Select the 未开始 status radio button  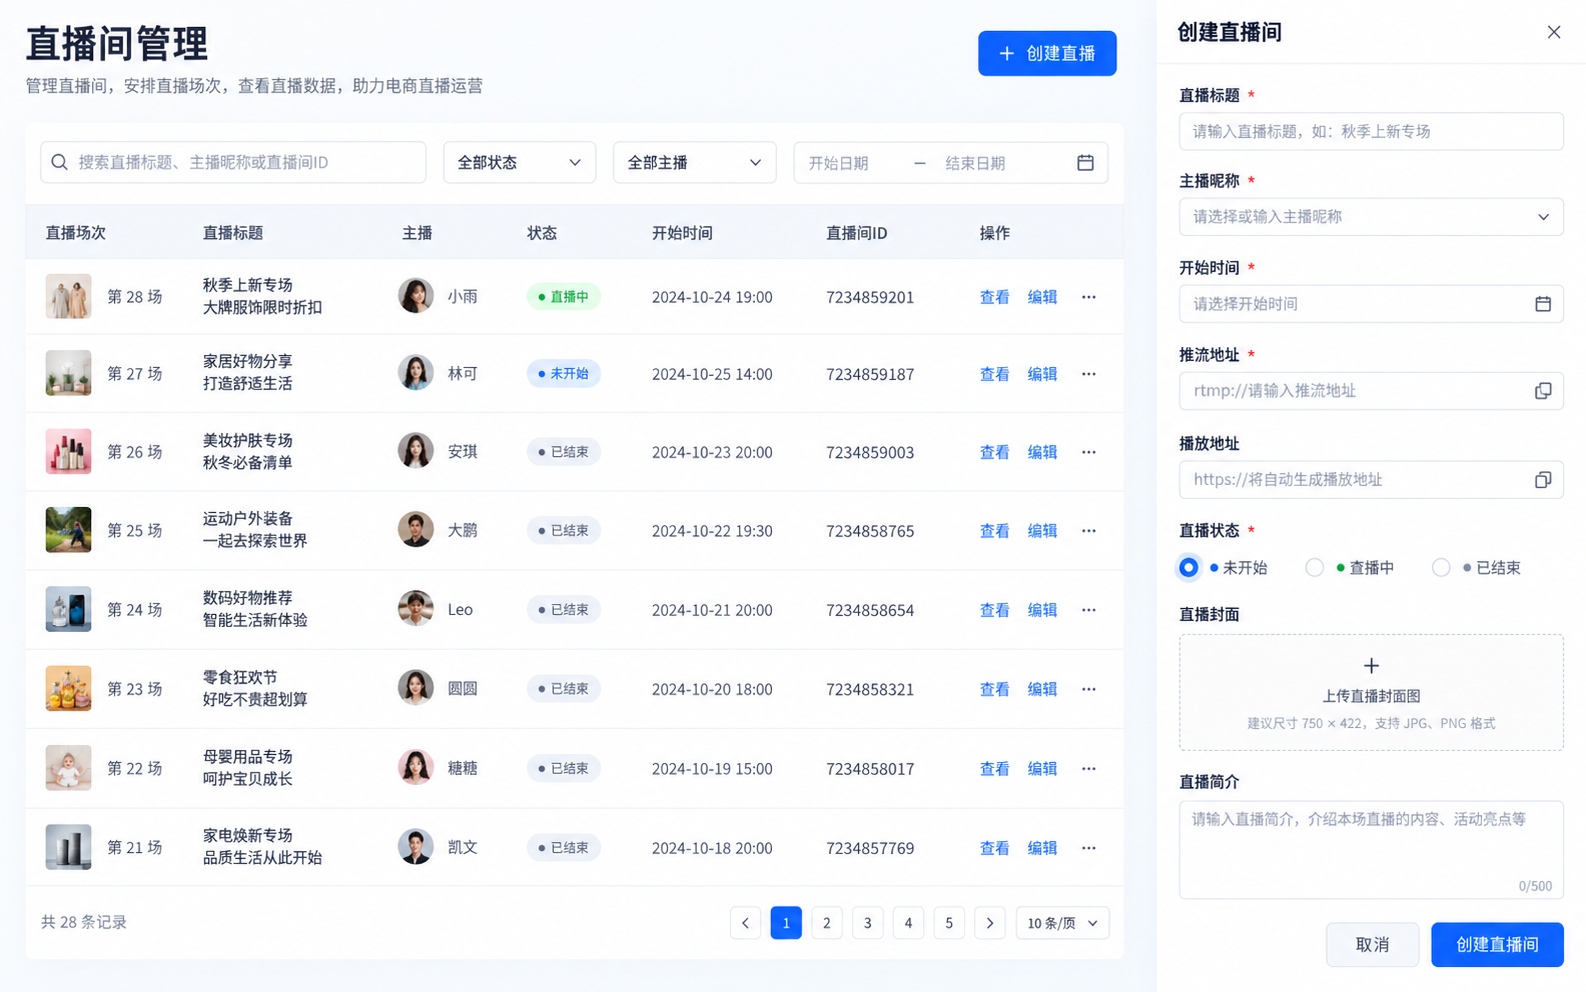pos(1188,567)
